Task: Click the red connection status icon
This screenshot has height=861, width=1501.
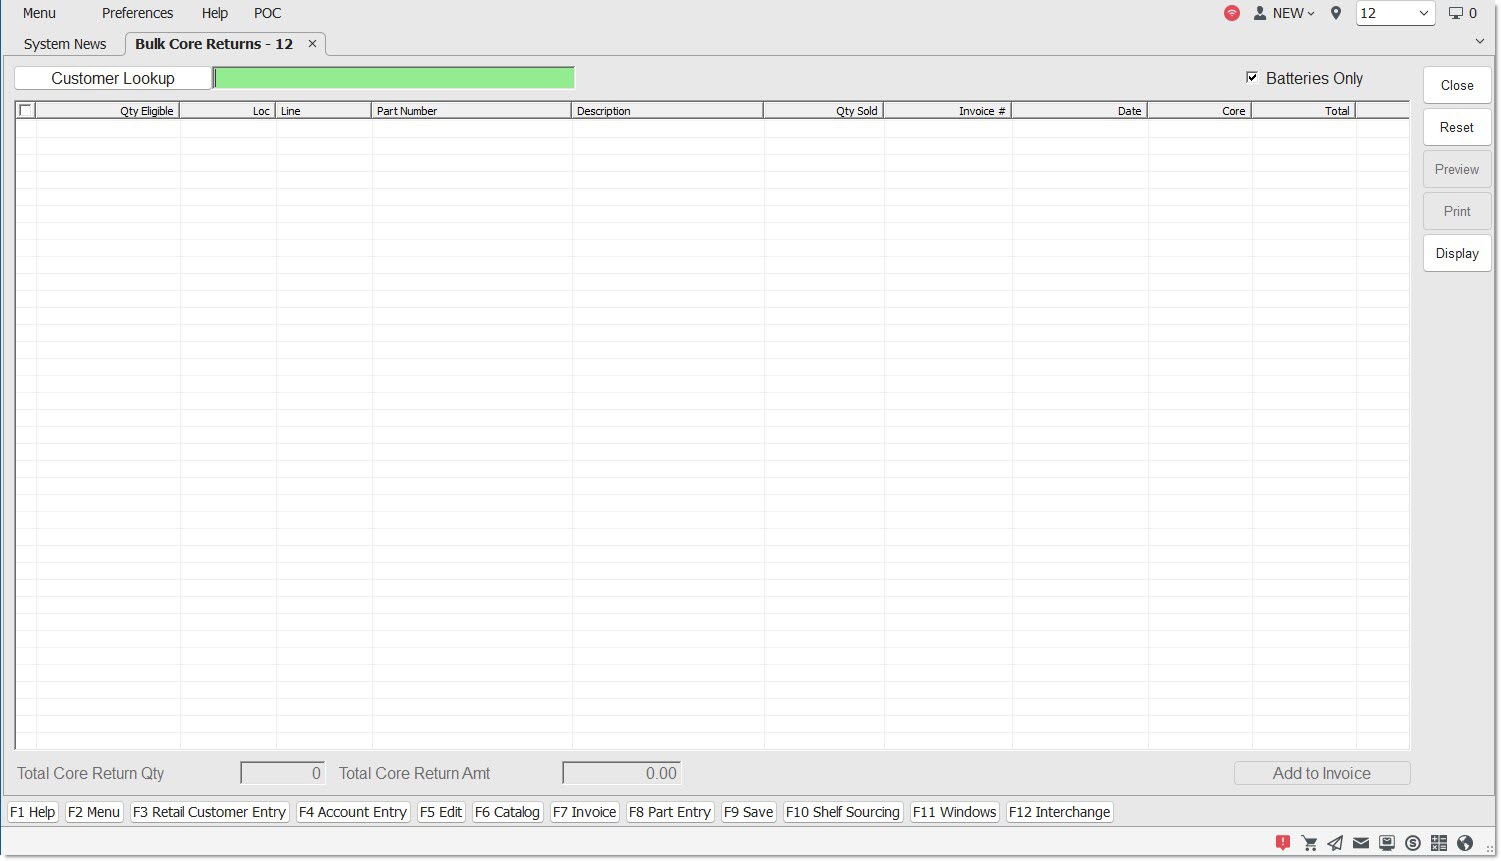Action: coord(1232,13)
